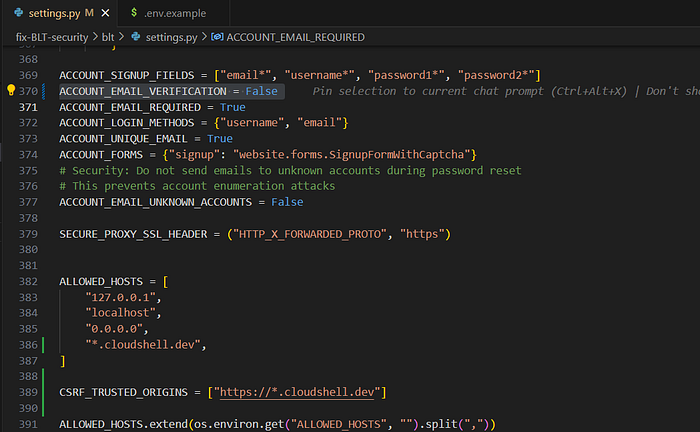Click the True value of ACCOUNT_EMAIL_REQUIRED
This screenshot has width=700, height=432.
[233, 107]
